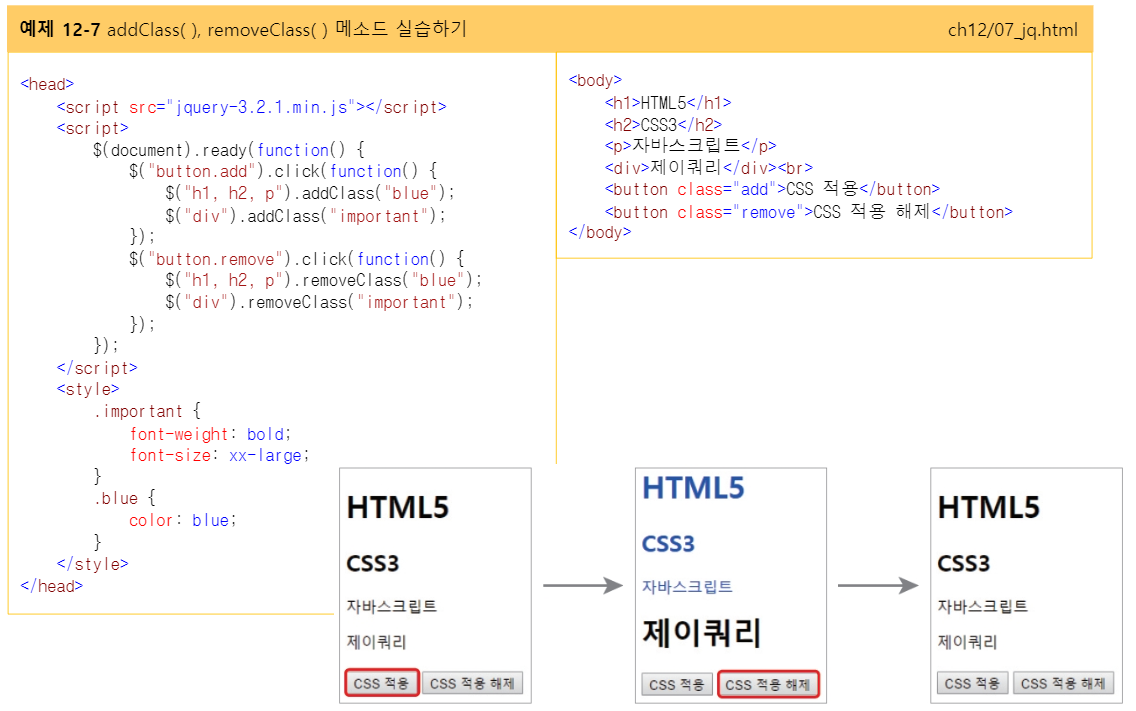Click the button class="remove" code line
The image size is (1136, 711).
[809, 212]
